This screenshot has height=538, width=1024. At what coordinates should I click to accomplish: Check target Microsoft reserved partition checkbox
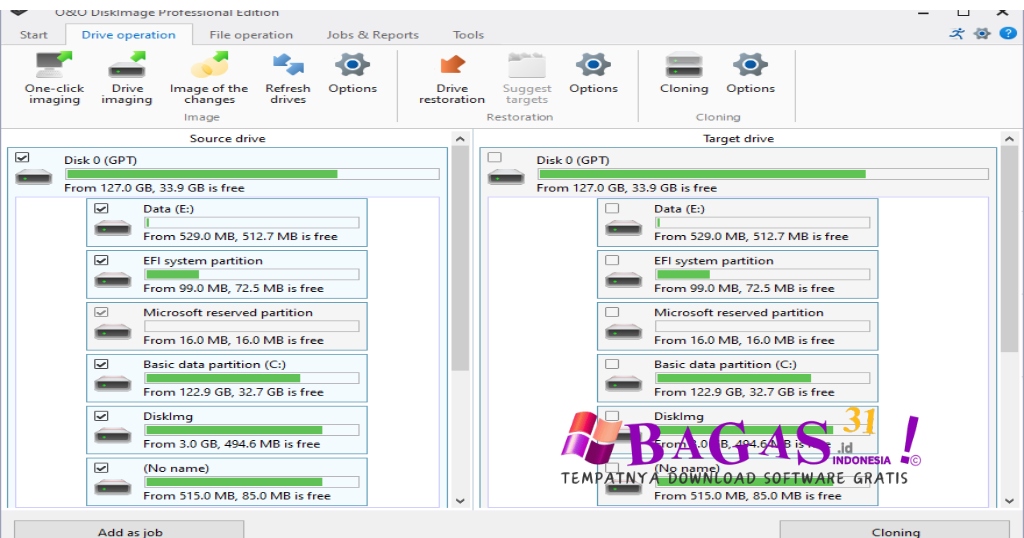click(612, 312)
